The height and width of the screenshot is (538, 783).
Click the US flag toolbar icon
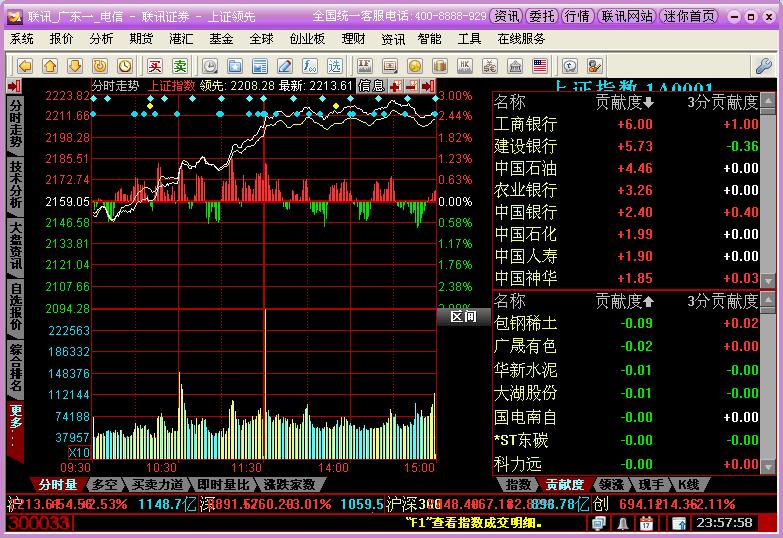(x=540, y=66)
